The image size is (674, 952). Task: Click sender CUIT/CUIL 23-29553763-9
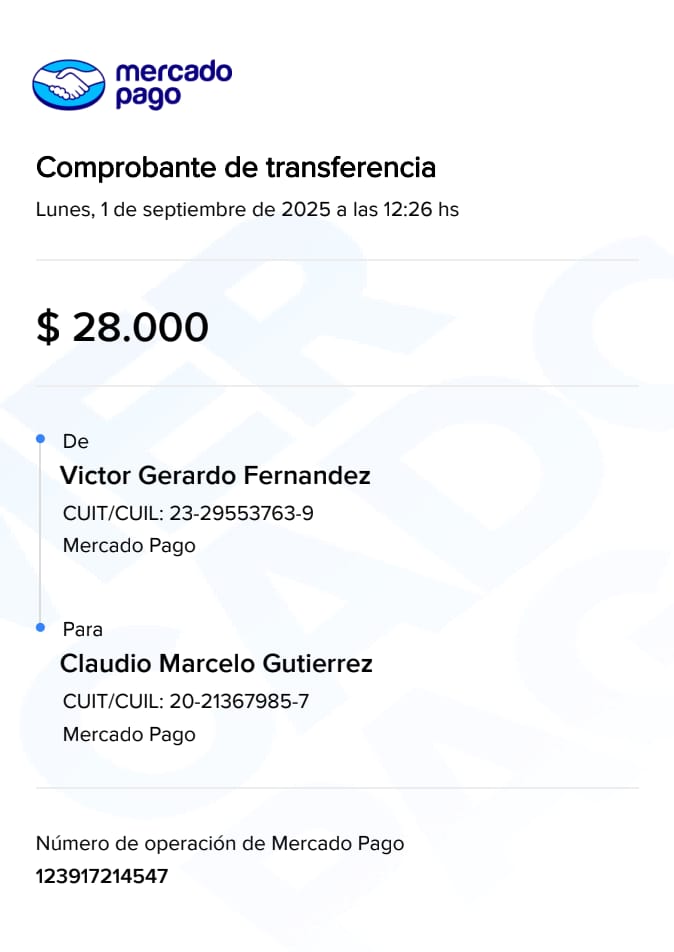pos(241,513)
